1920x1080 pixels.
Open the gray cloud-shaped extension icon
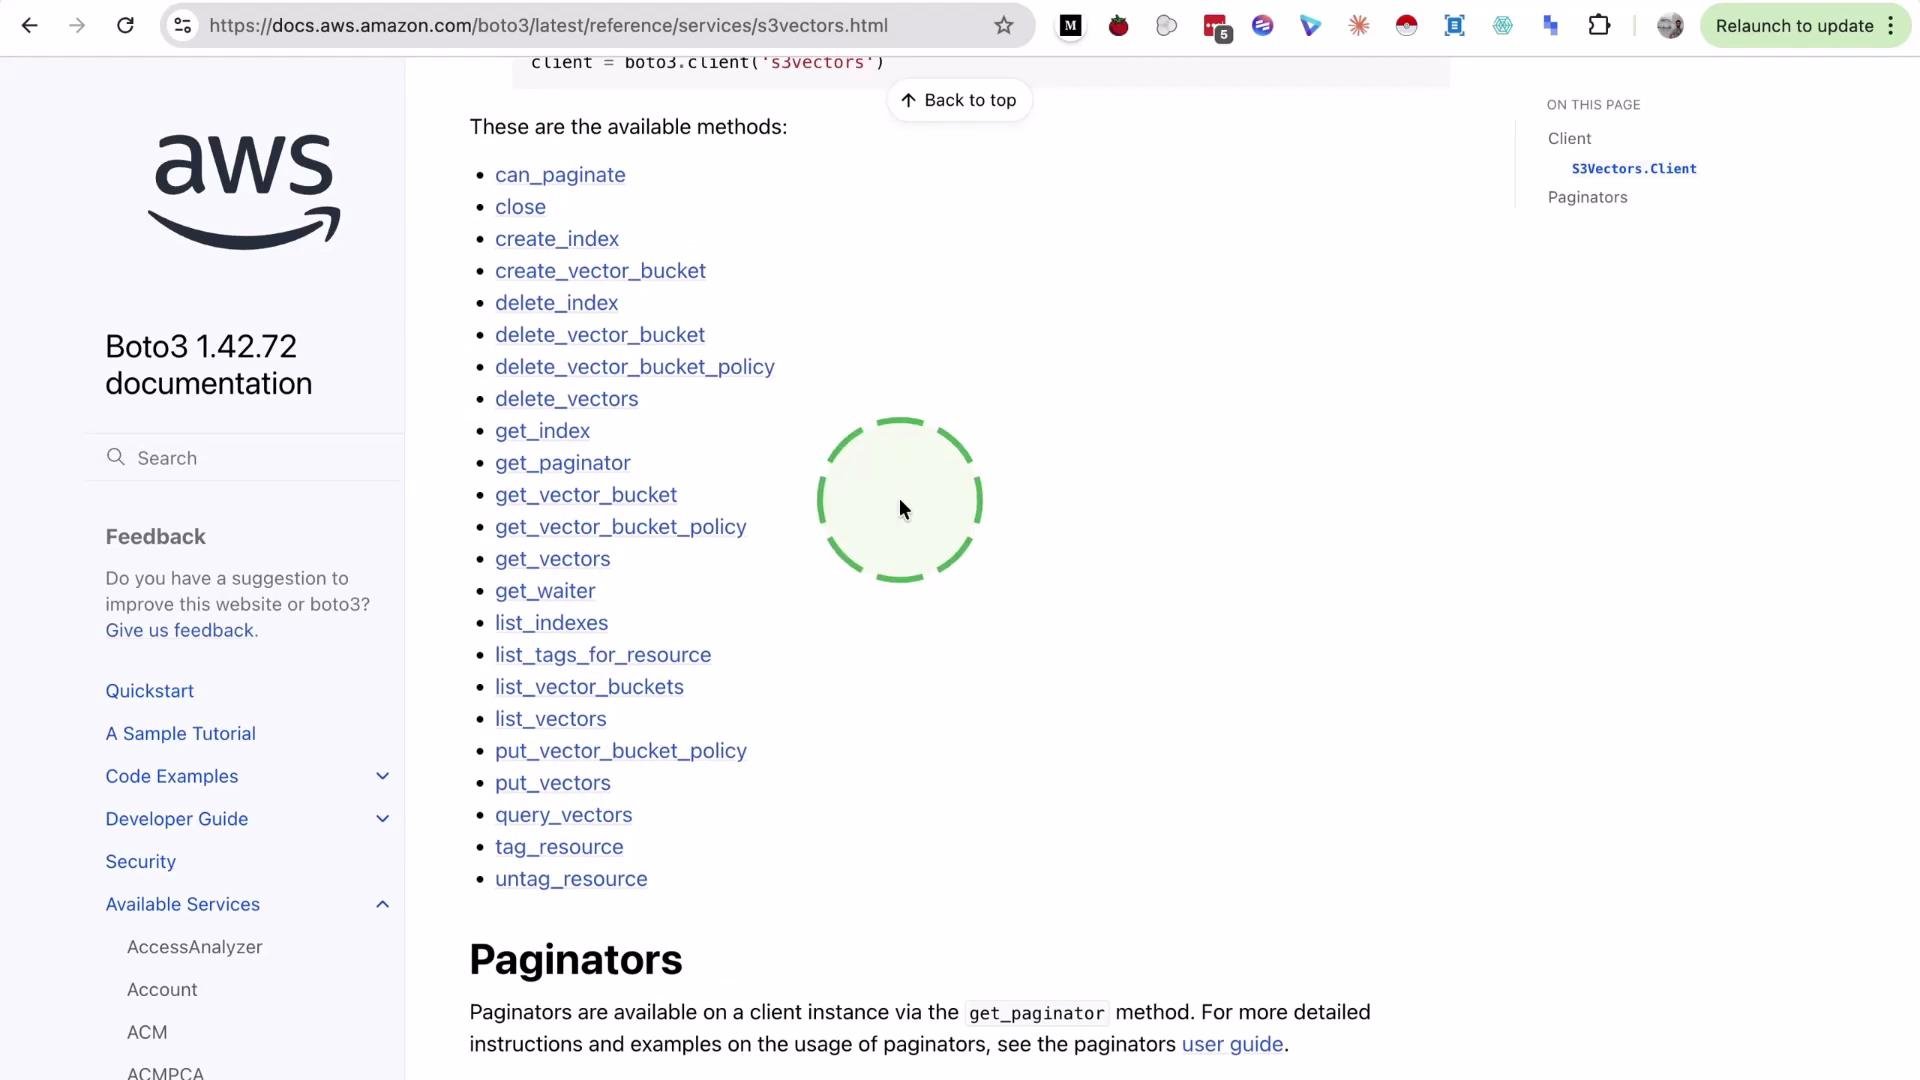pyautogui.click(x=1166, y=26)
